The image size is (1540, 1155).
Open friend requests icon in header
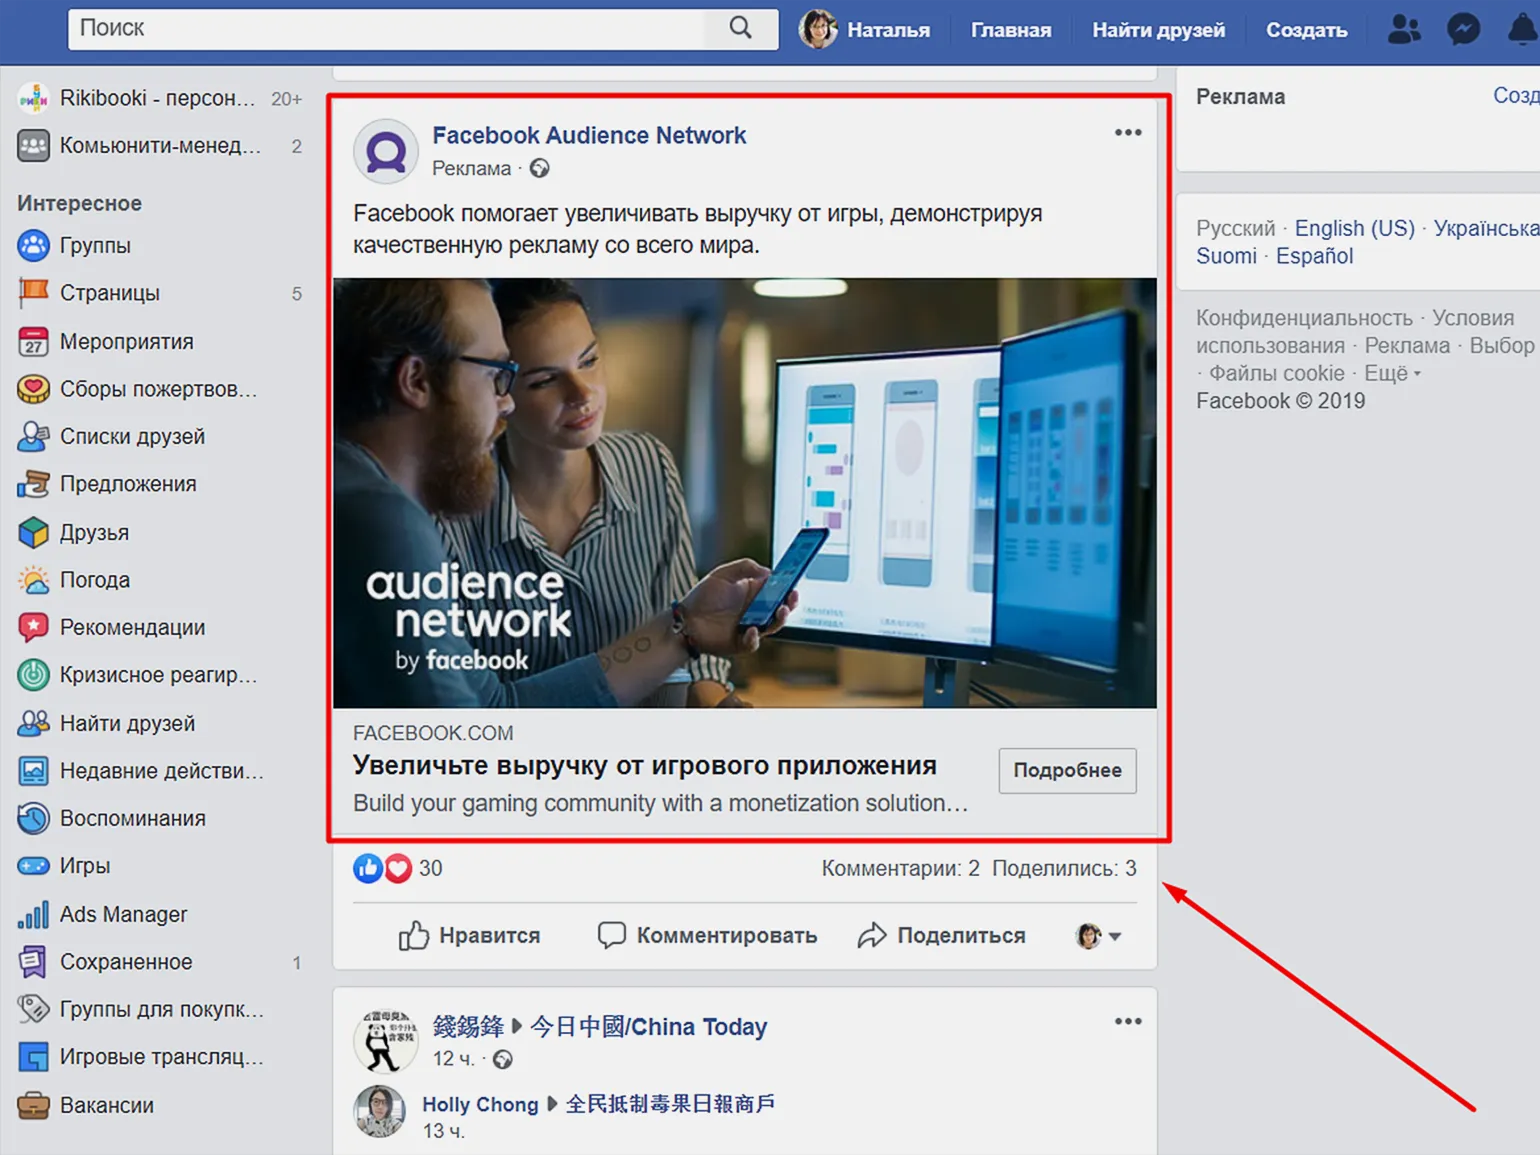click(1404, 29)
